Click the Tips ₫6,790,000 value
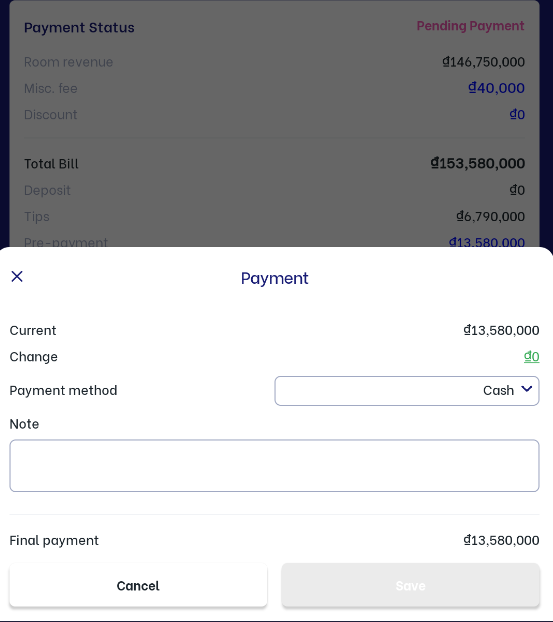553x622 pixels. tap(490, 216)
